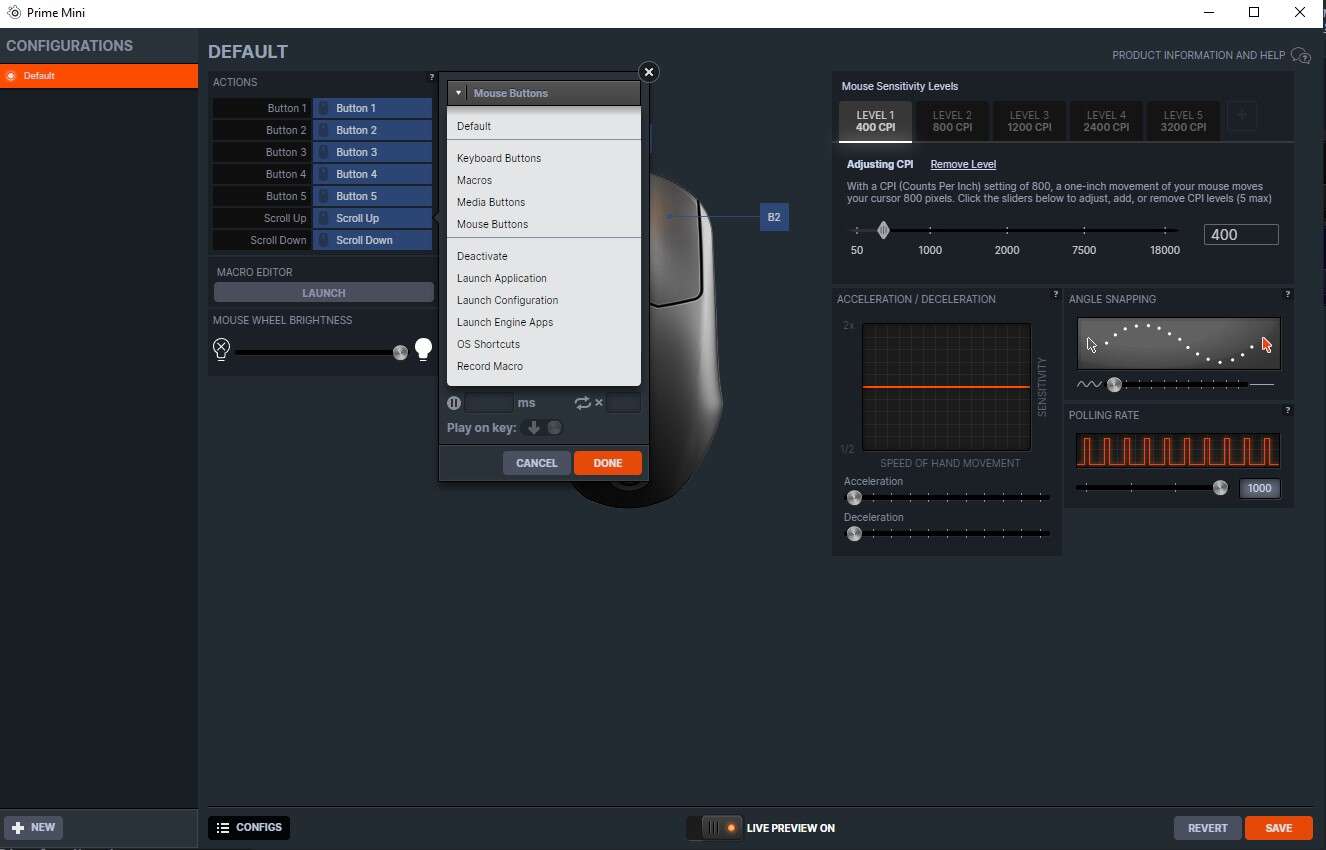Close the button action popup with X

click(x=648, y=72)
